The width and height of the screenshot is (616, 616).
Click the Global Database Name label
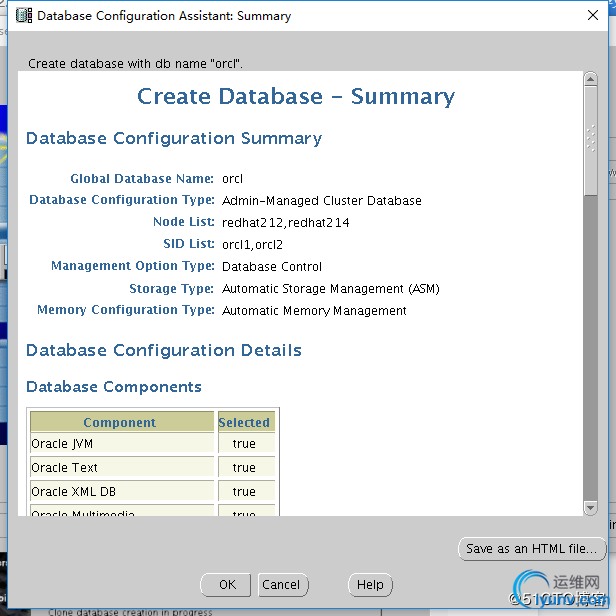tap(142, 178)
